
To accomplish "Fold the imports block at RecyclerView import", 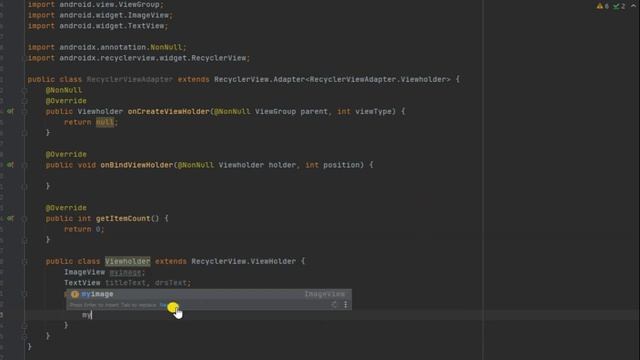I will click(x=24, y=58).
